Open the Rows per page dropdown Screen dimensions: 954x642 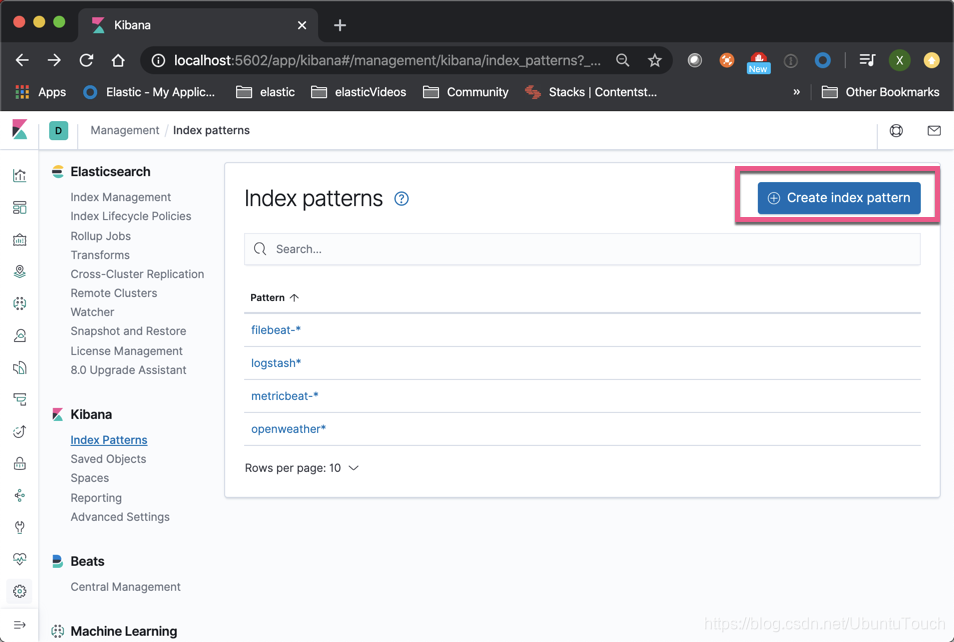[x=302, y=467]
